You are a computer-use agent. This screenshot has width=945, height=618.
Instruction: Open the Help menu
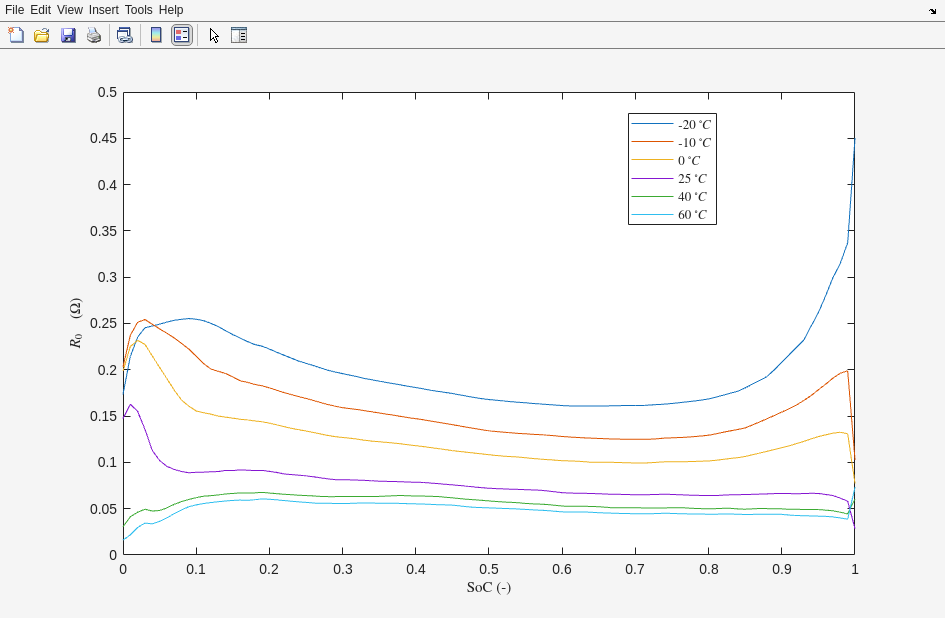click(x=171, y=10)
